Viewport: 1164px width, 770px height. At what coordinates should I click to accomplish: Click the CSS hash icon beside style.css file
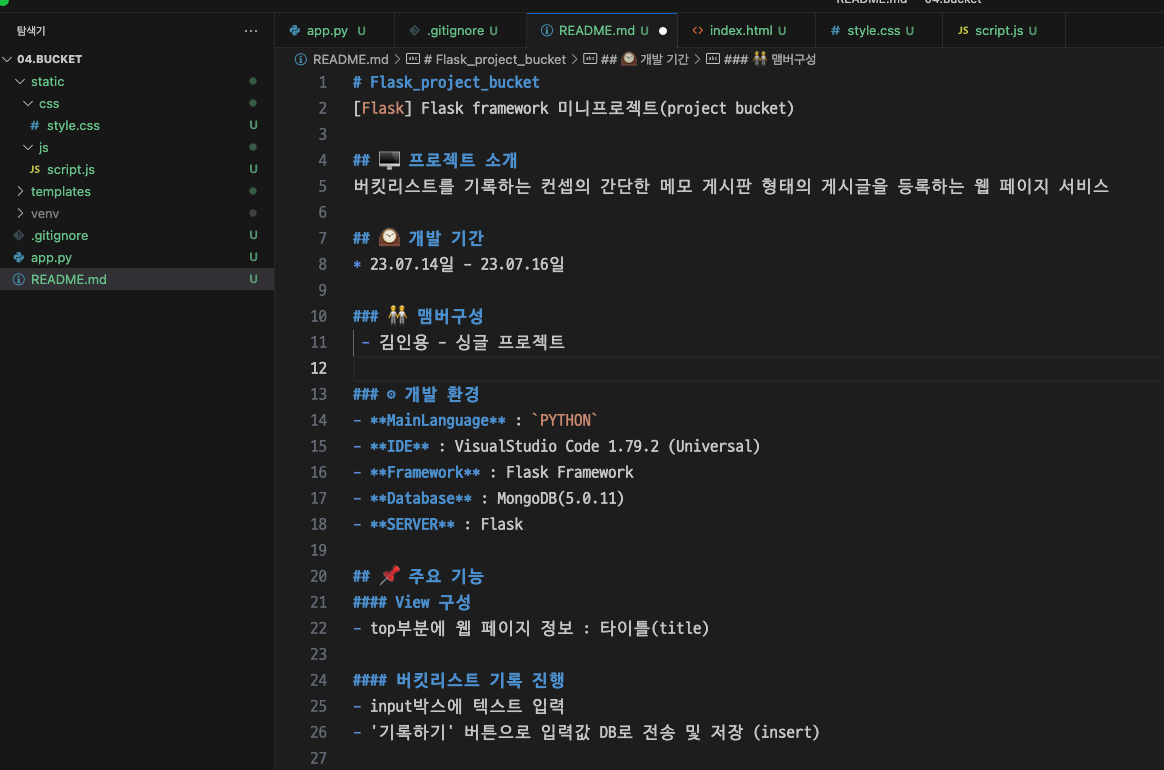34,125
